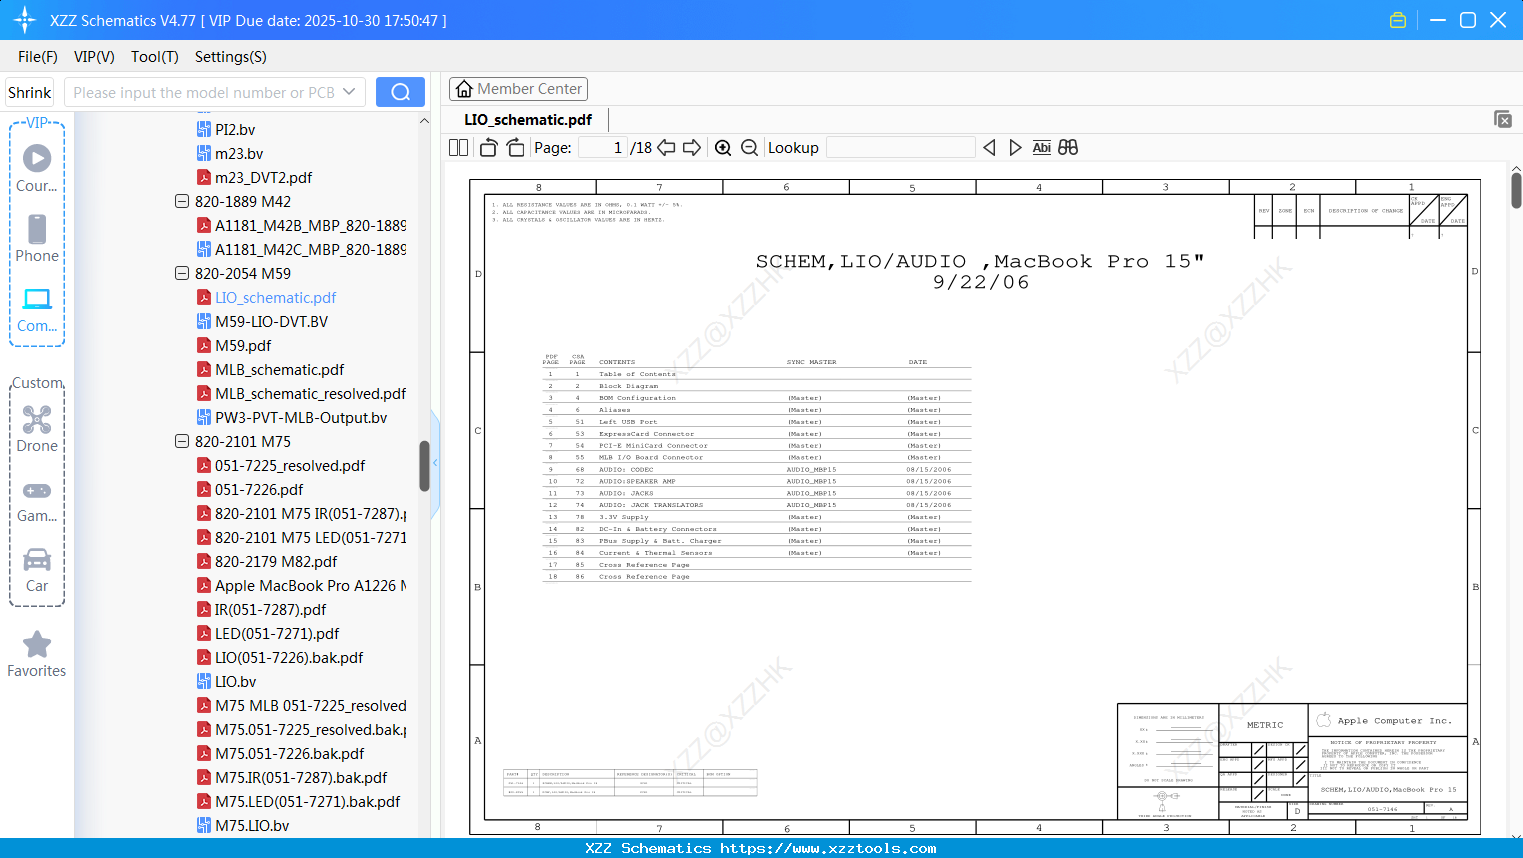This screenshot has width=1523, height=858.
Task: Collapse the 820-2101 M75 folder
Action: coord(182,441)
